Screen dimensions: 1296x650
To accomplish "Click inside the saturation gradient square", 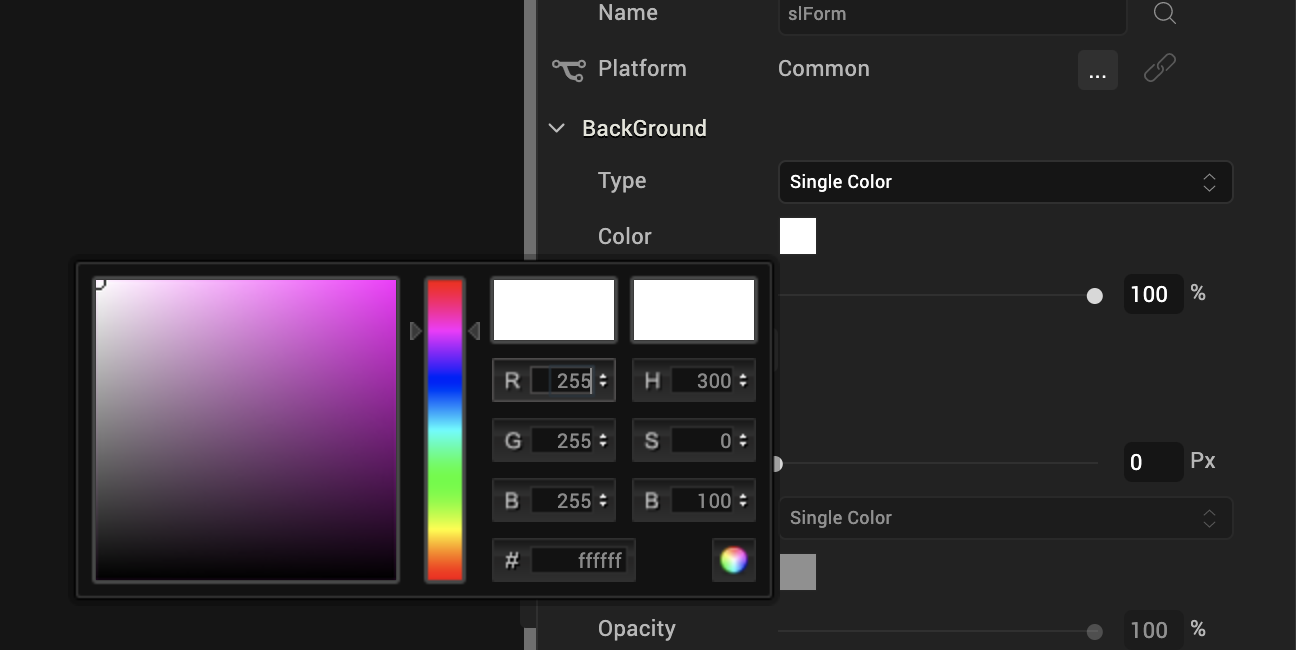I will (x=246, y=430).
